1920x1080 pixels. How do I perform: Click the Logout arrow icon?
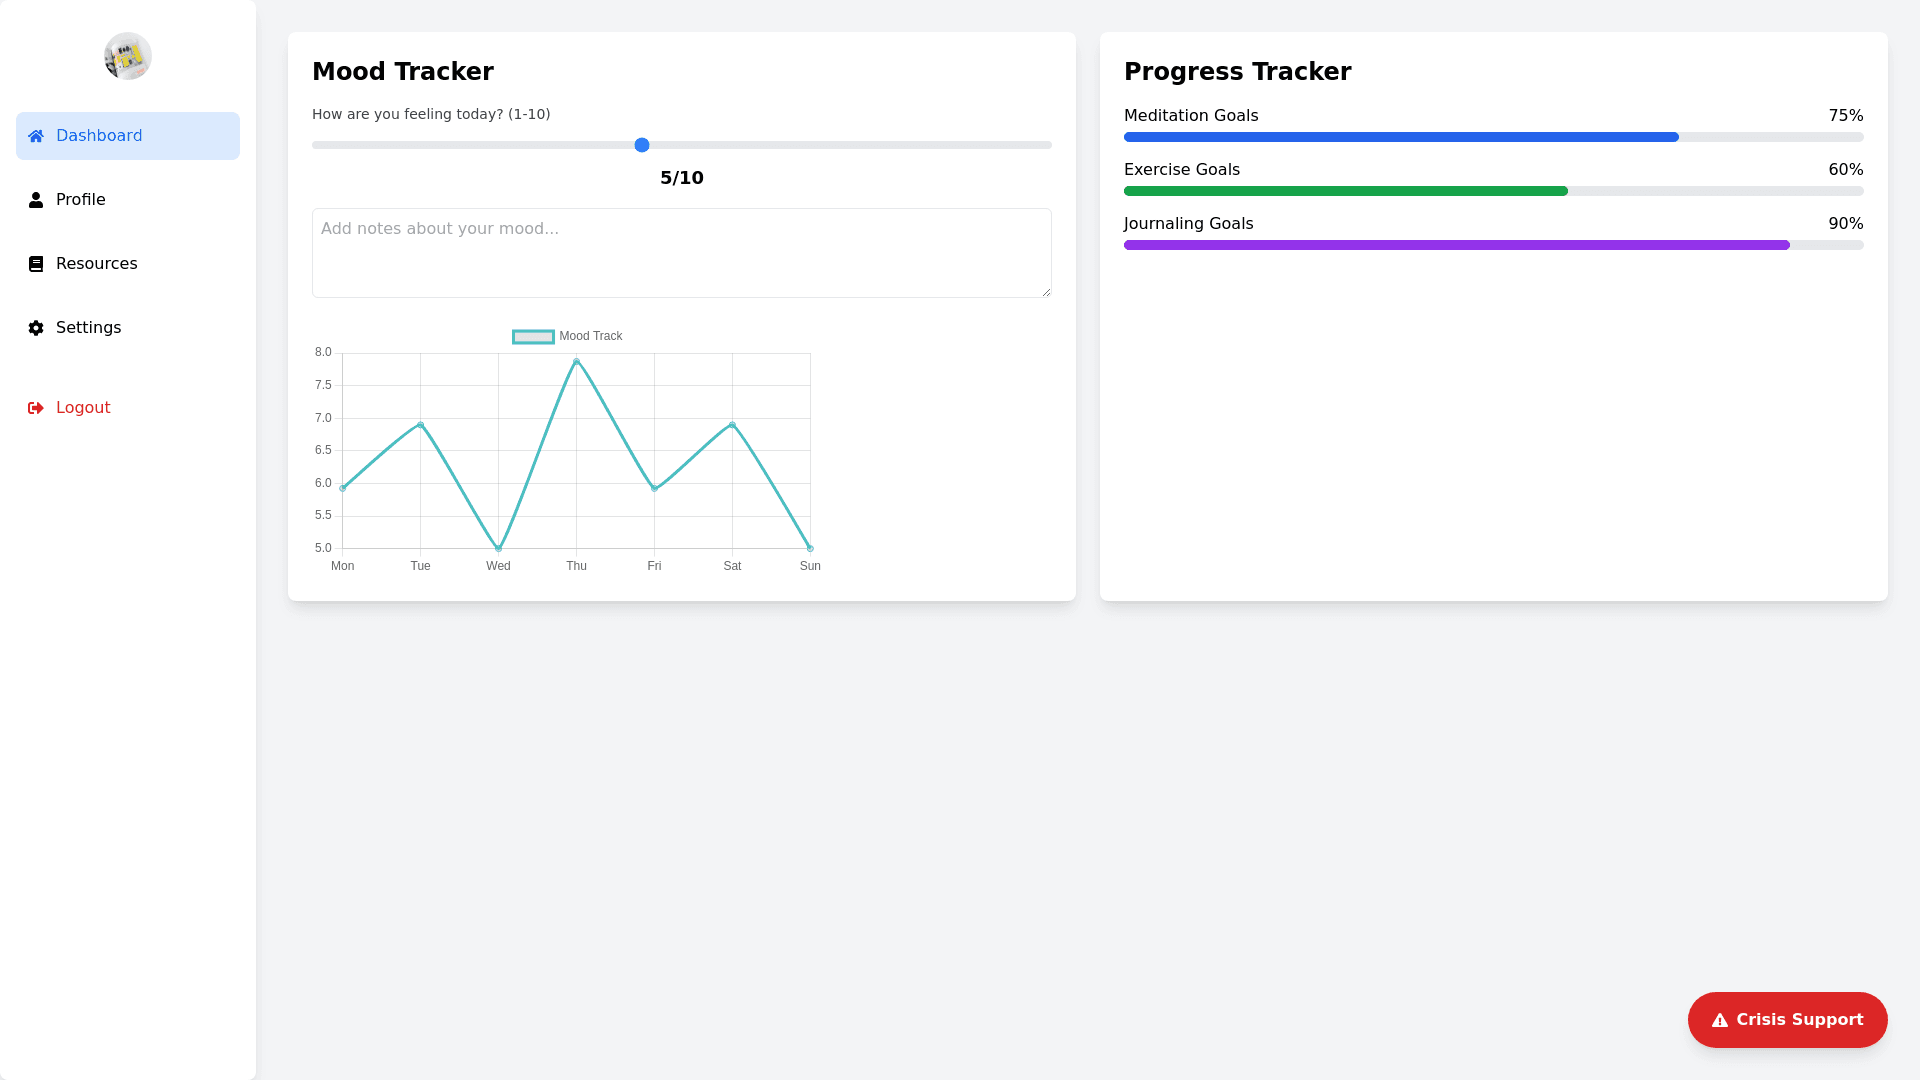(36, 408)
